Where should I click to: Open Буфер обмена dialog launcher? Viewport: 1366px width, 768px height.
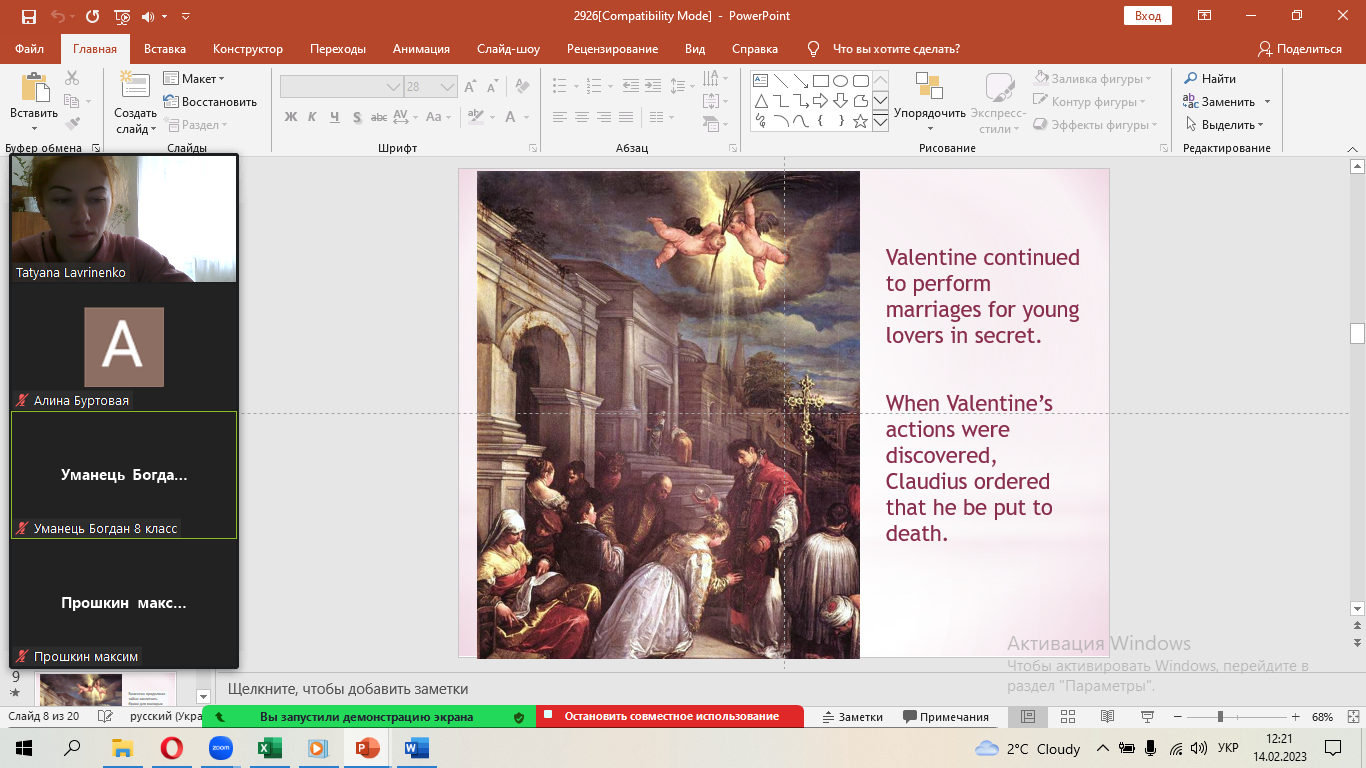(x=96, y=148)
